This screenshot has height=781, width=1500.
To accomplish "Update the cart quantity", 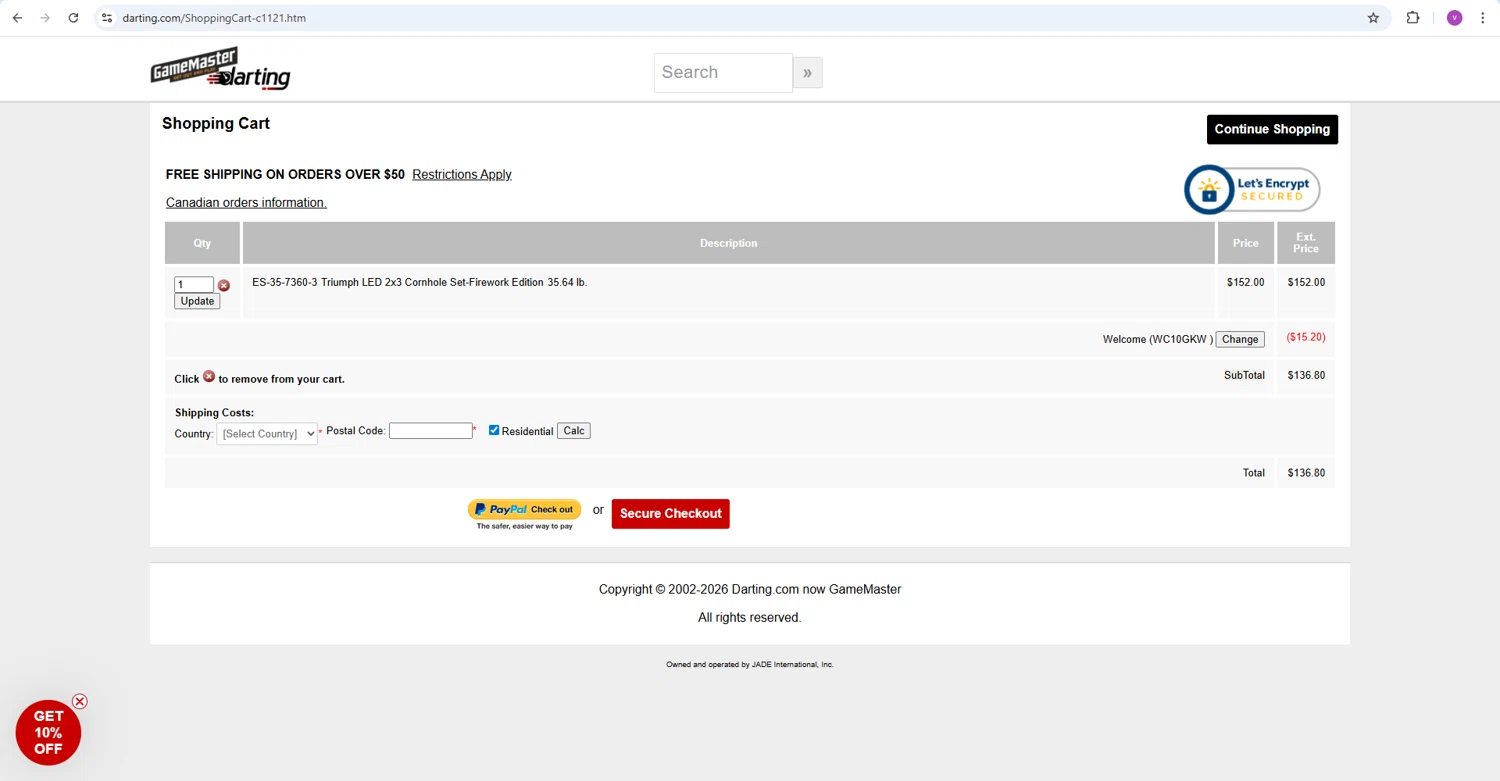I will 197,301.
